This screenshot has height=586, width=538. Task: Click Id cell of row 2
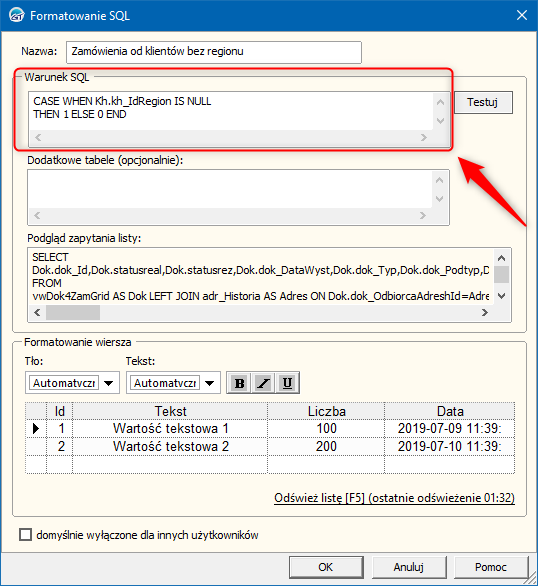pyautogui.click(x=60, y=446)
